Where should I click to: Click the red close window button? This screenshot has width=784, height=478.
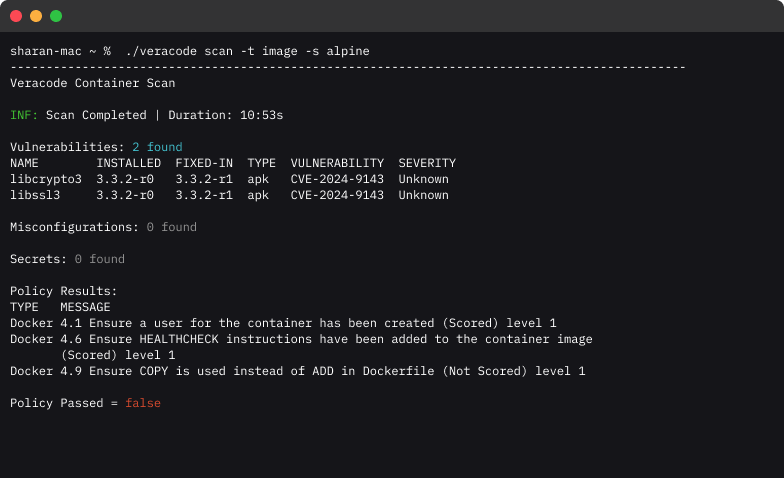pos(16,16)
